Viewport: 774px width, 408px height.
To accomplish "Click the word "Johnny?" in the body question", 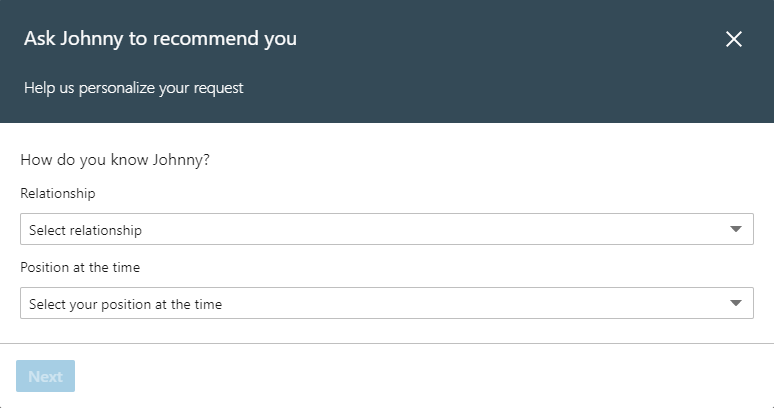I will click(x=181, y=160).
